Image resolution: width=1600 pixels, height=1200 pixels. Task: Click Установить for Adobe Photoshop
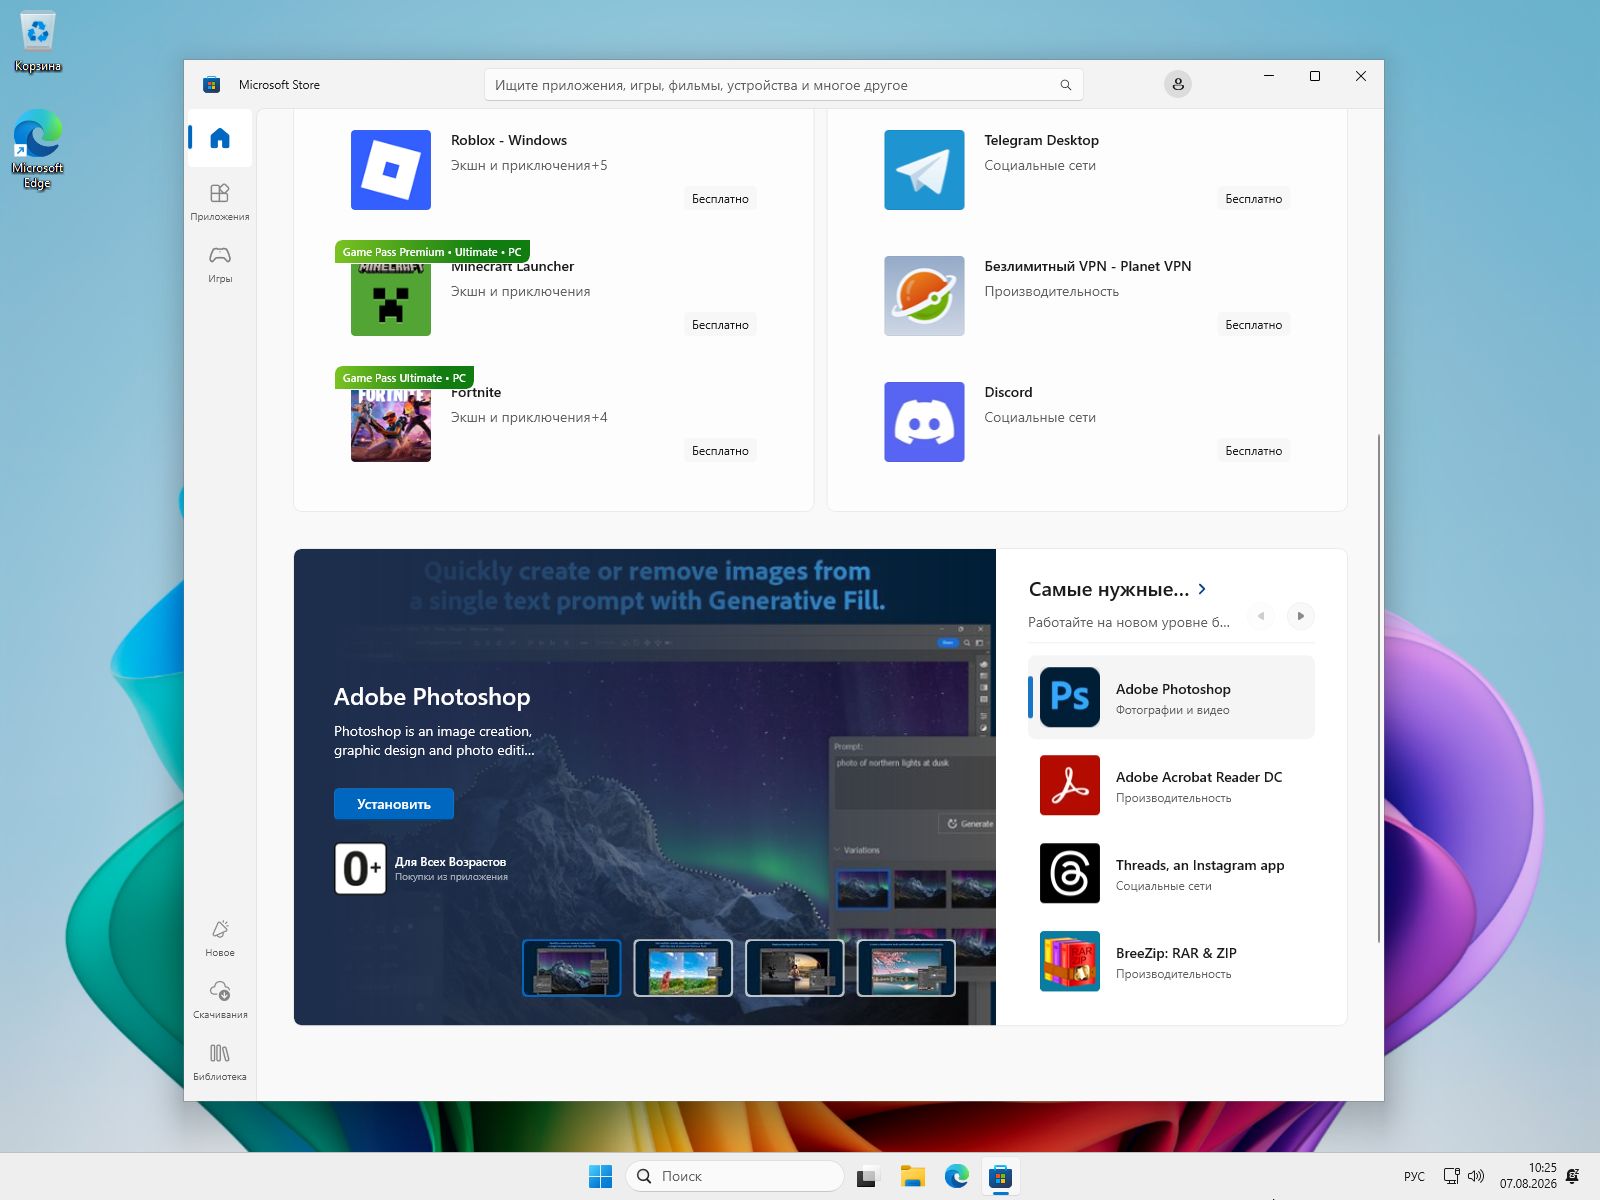pos(394,804)
